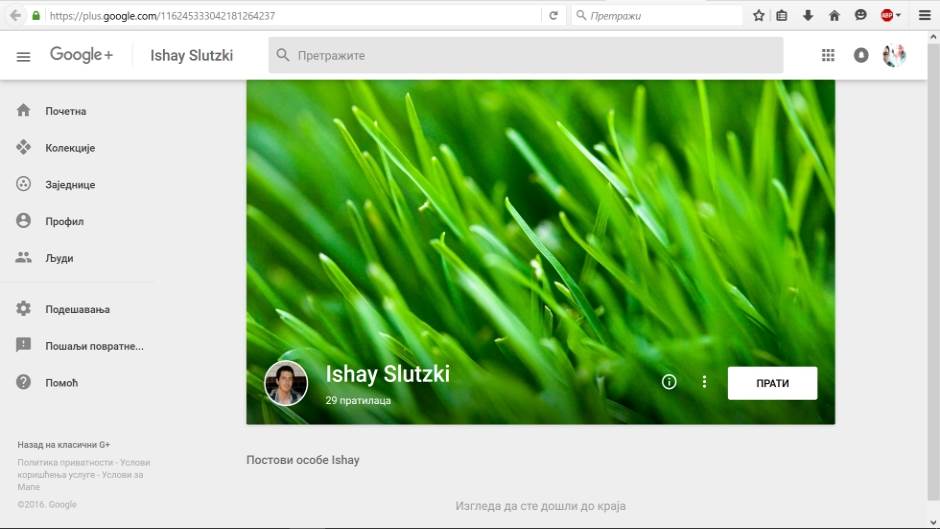This screenshot has height=529, width=940.
Task: Open Колекције in the sidebar
Action: point(69,148)
